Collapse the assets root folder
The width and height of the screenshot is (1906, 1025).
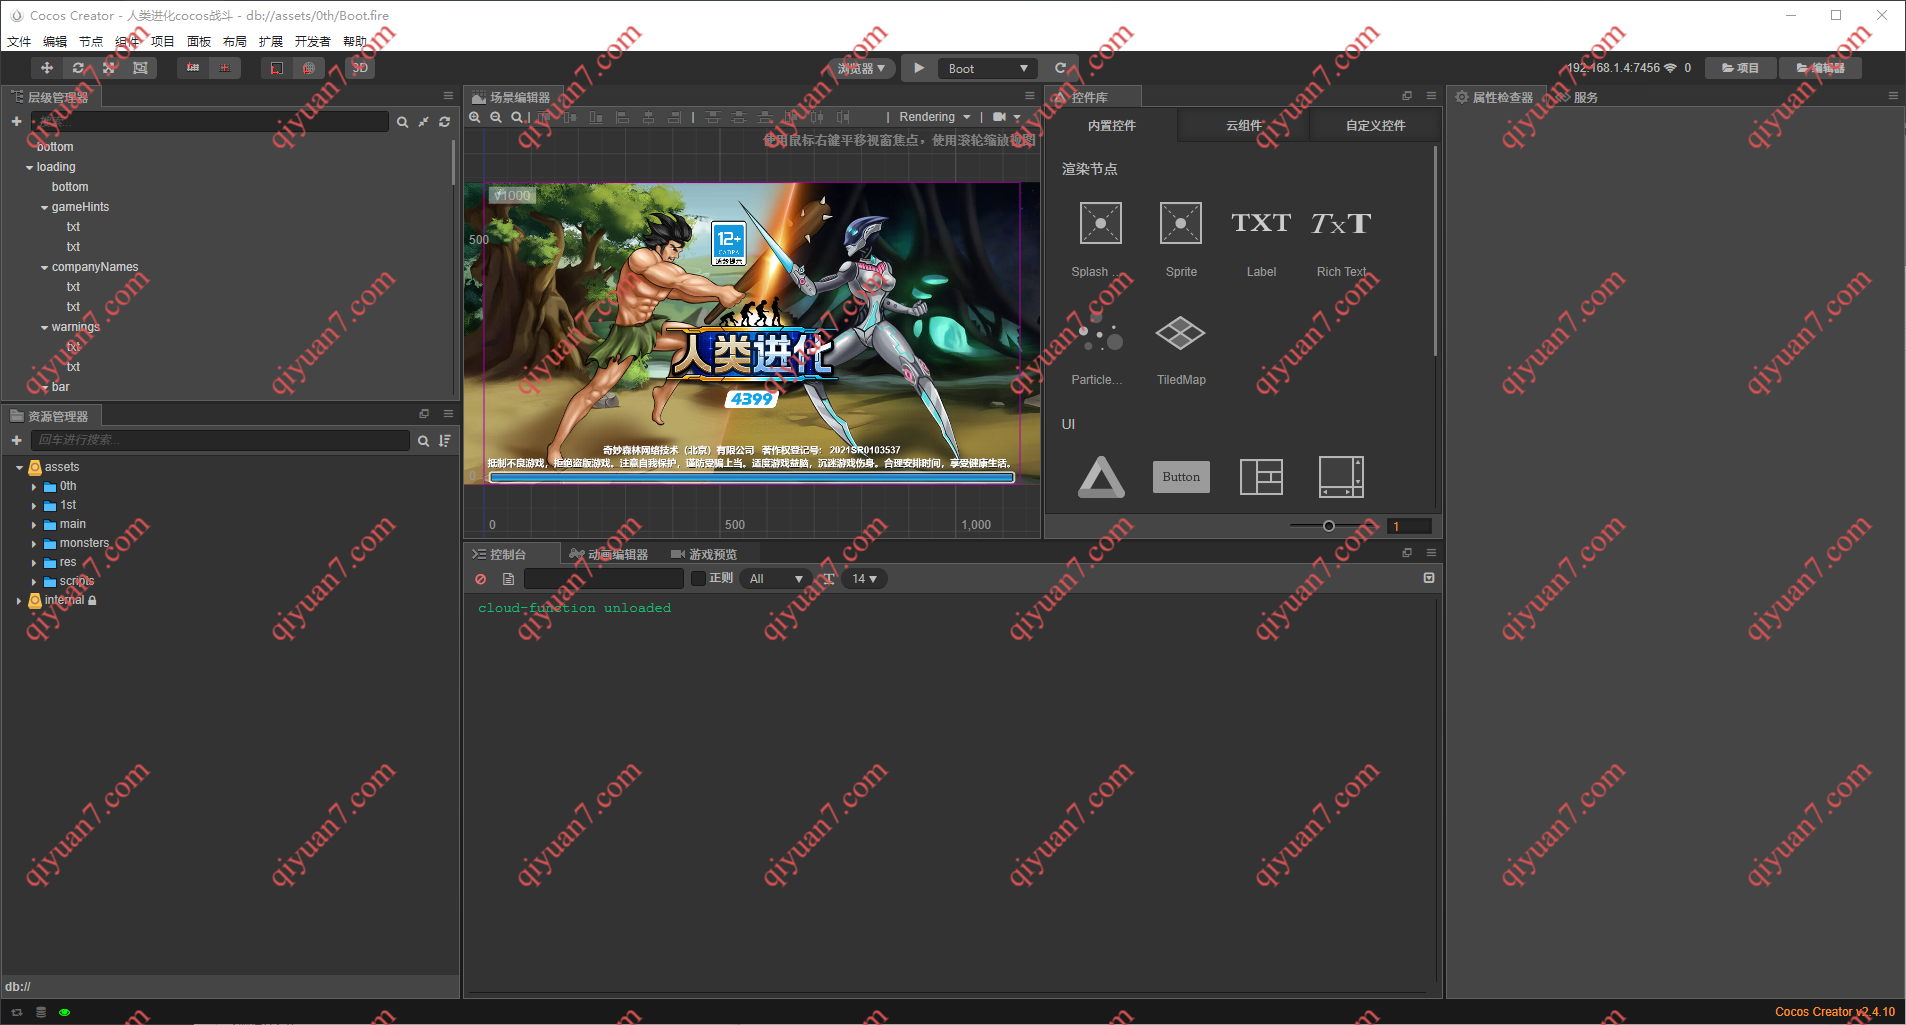point(19,468)
